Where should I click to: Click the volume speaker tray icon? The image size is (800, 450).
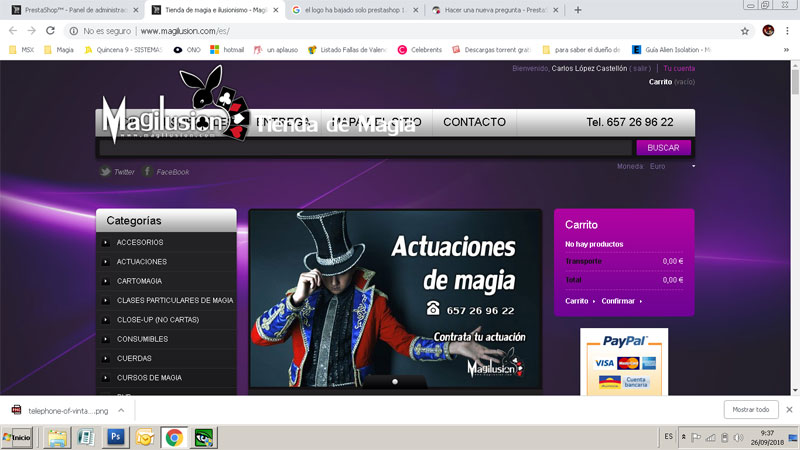(x=738, y=438)
